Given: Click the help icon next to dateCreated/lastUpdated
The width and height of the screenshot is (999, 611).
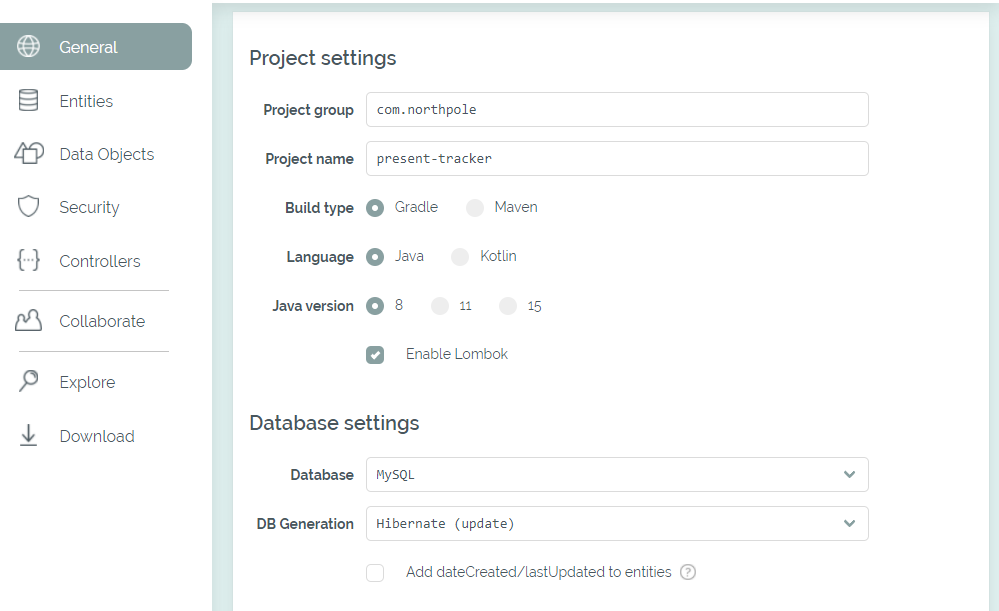Looking at the screenshot, I should pyautogui.click(x=688, y=572).
